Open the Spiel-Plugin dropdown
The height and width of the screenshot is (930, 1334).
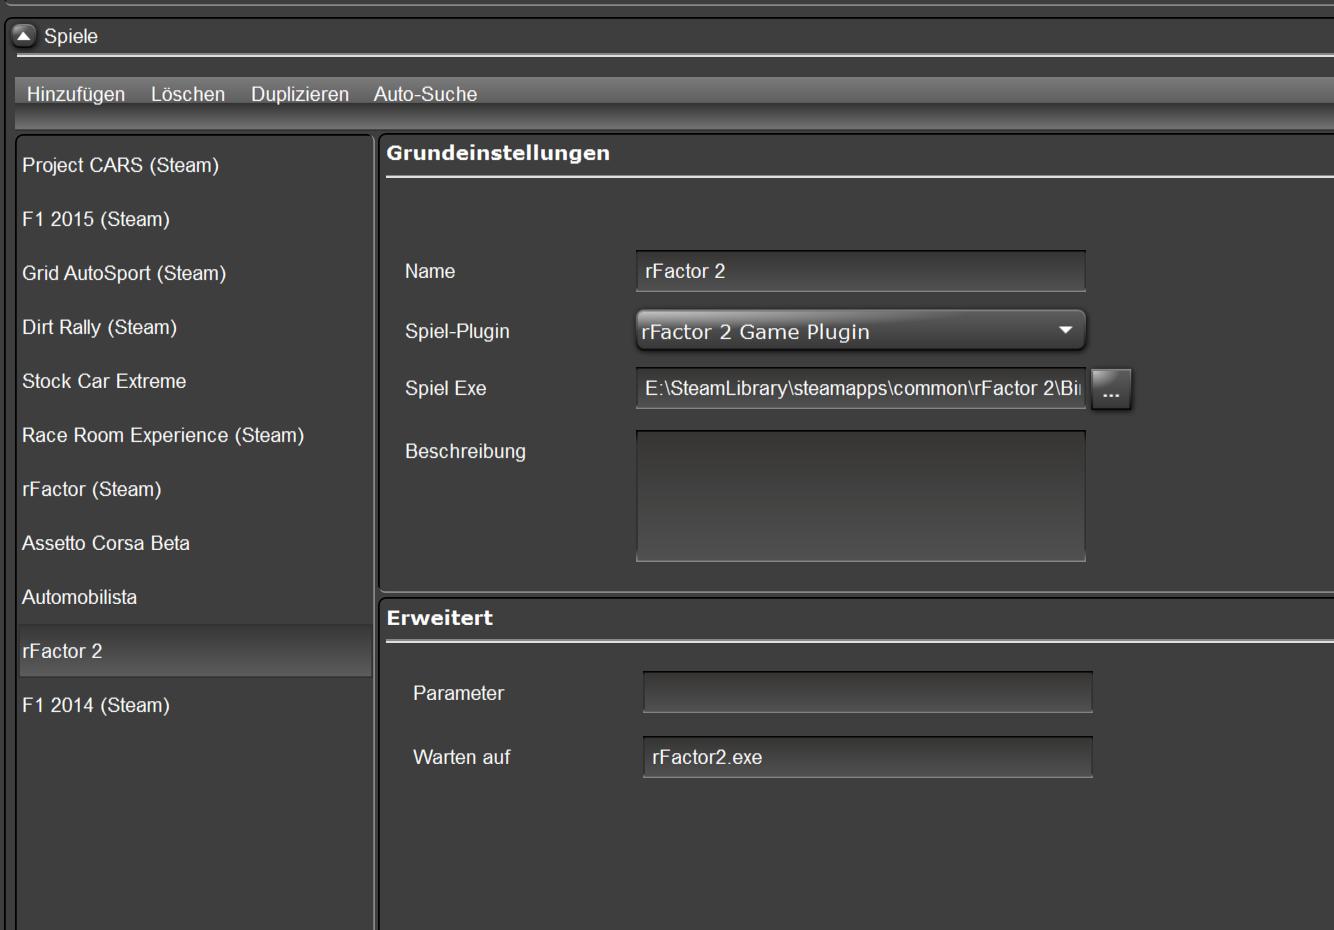point(861,331)
